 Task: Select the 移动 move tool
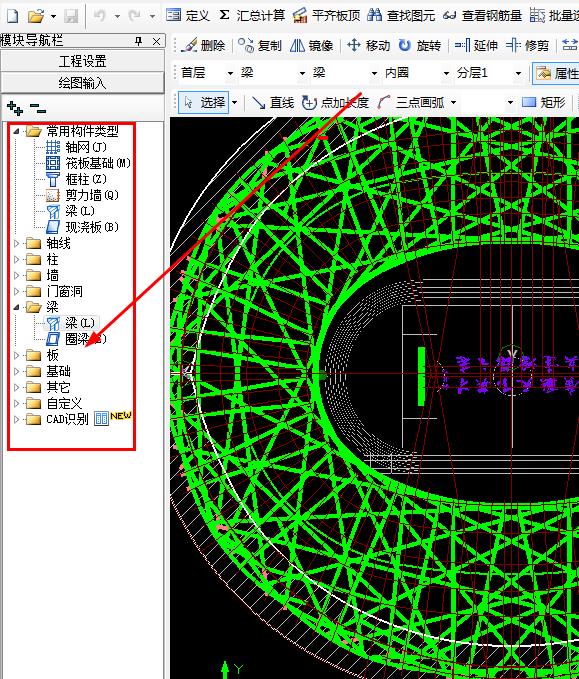point(369,45)
